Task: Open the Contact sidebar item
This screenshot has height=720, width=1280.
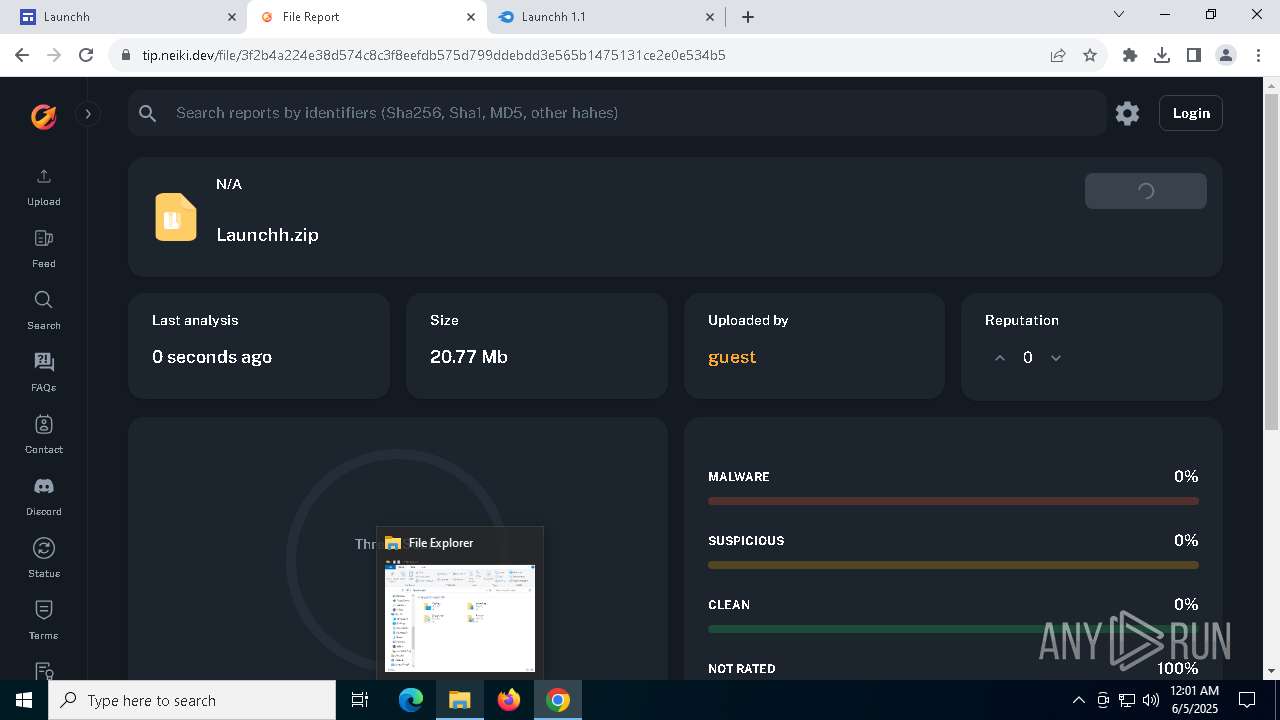Action: pos(43,435)
